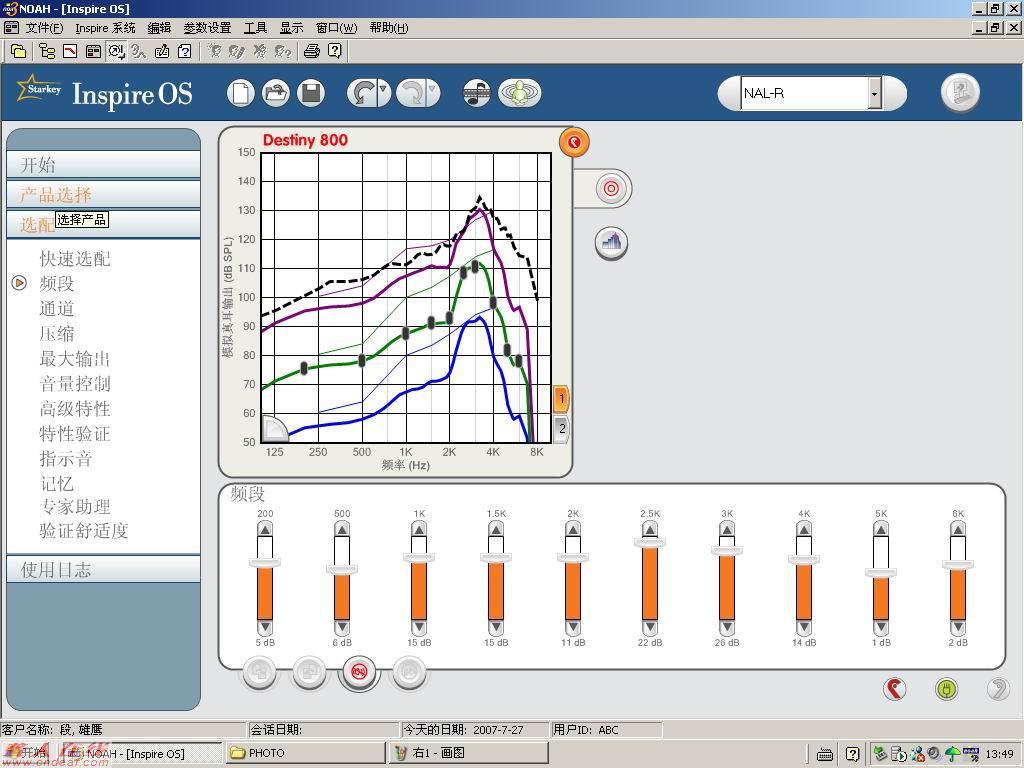Switch to 右1 - 画图 taskbar window

pos(468,753)
